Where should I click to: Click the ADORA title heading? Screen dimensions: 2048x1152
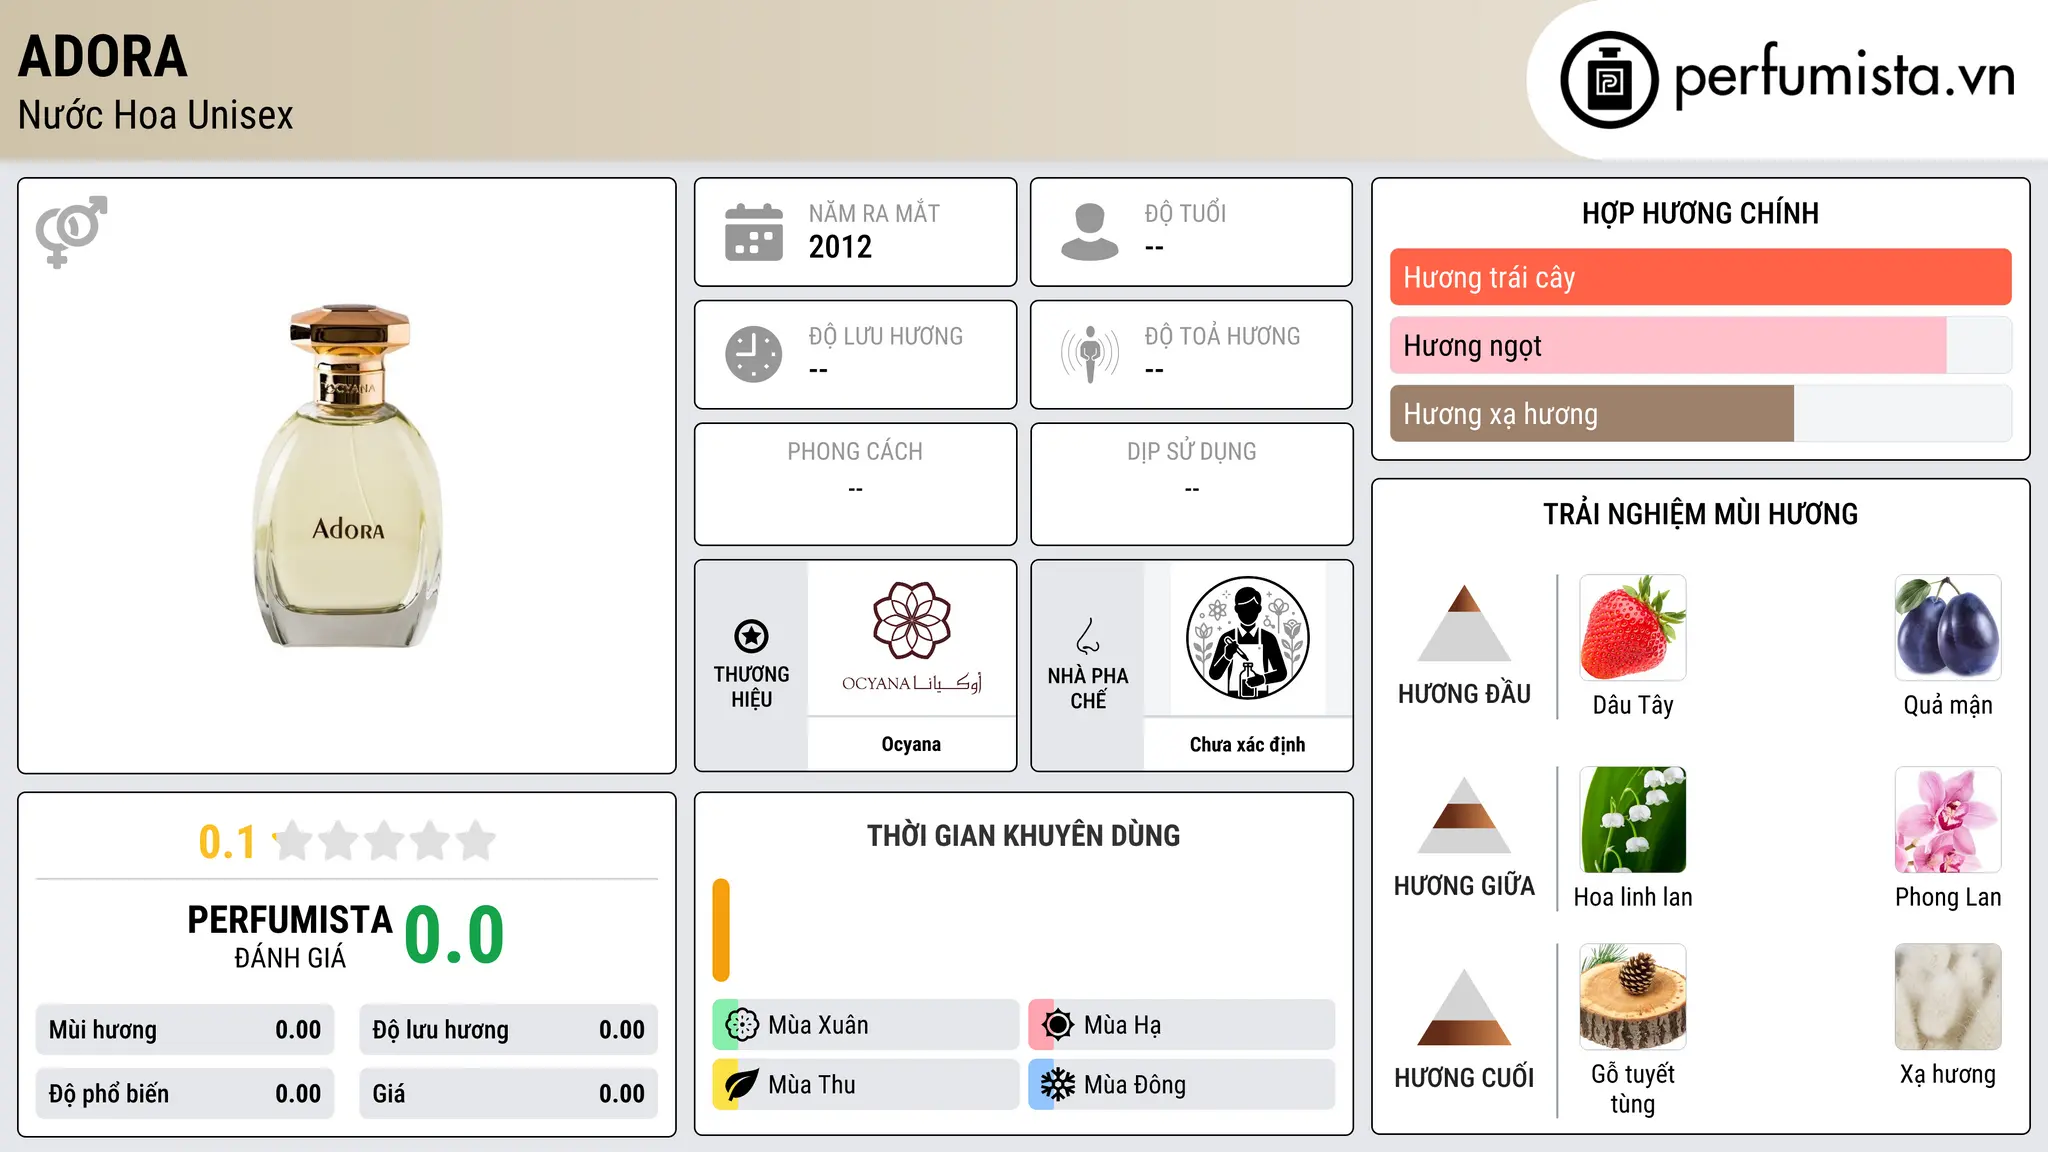pos(103,56)
